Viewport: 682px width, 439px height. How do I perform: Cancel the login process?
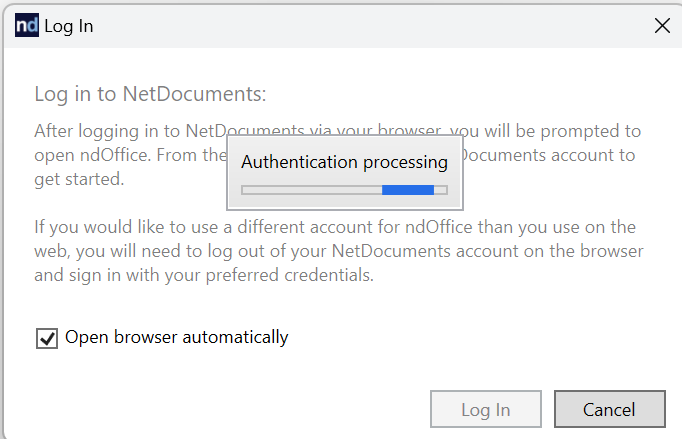[x=609, y=409]
